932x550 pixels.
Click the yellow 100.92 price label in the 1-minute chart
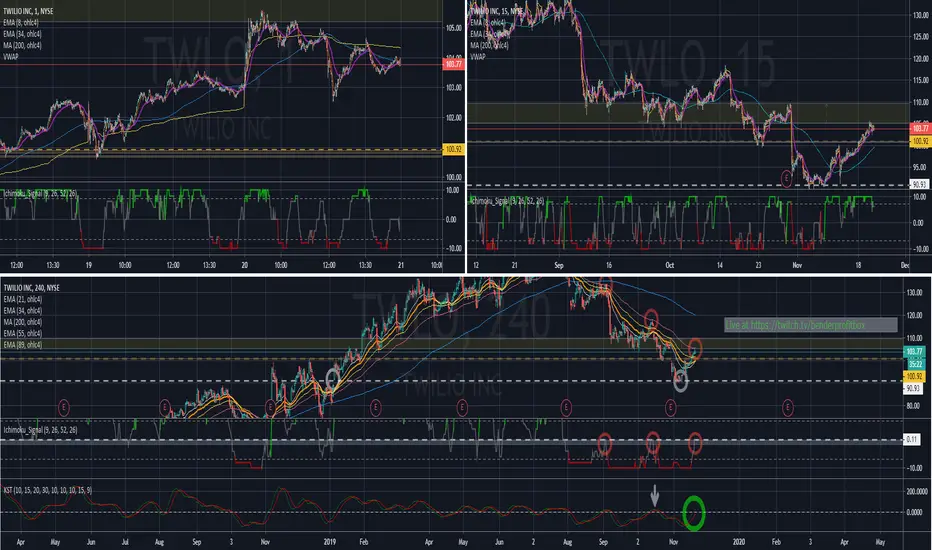pyautogui.click(x=454, y=149)
